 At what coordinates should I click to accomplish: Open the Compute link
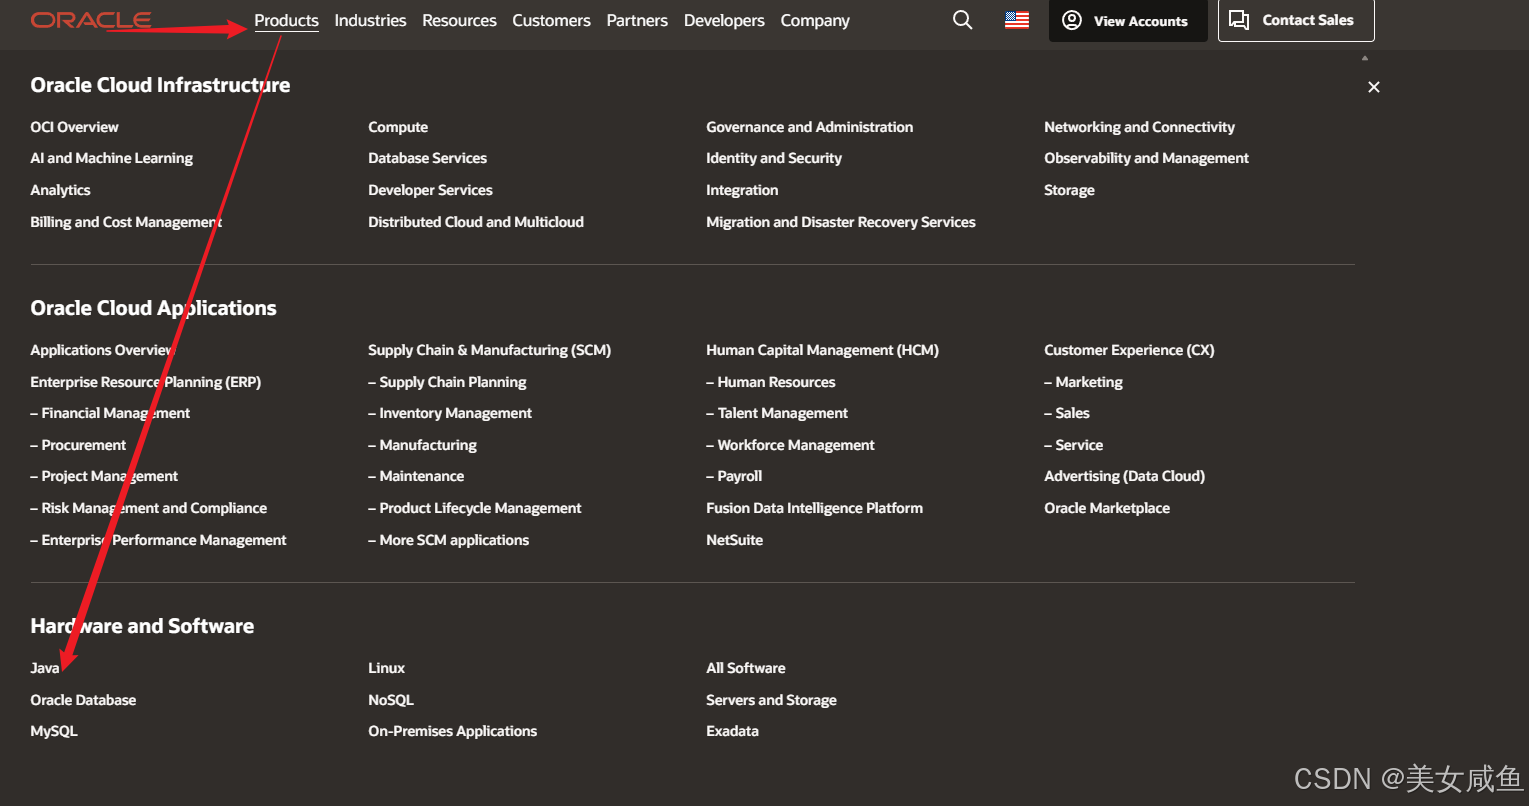click(398, 127)
